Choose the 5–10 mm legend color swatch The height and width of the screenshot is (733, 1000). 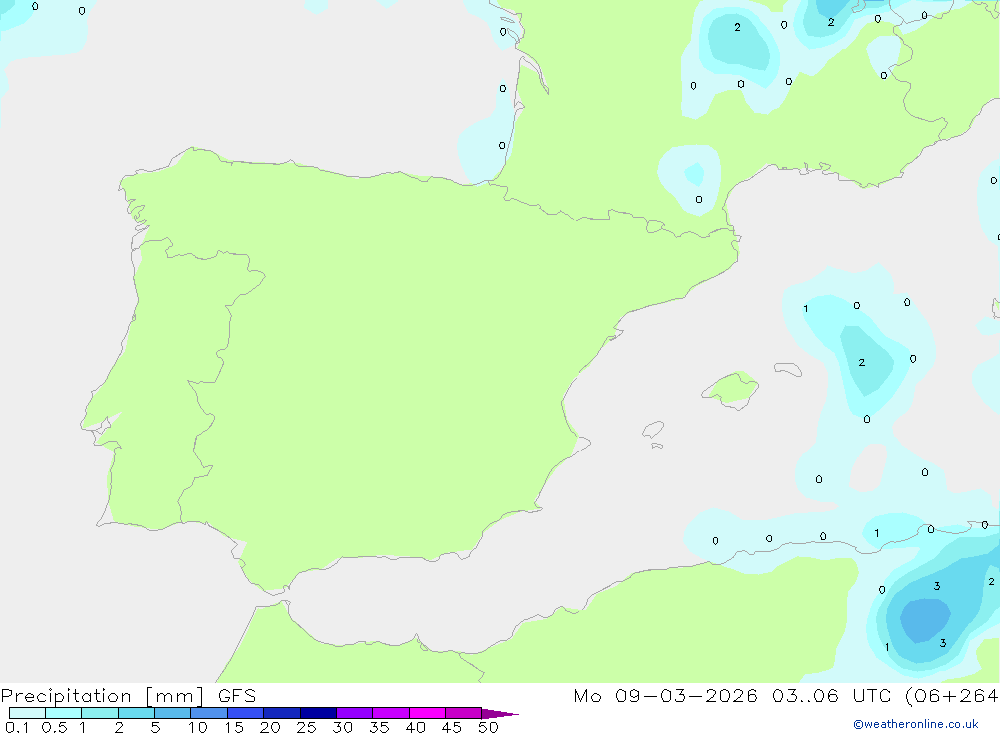[172, 713]
